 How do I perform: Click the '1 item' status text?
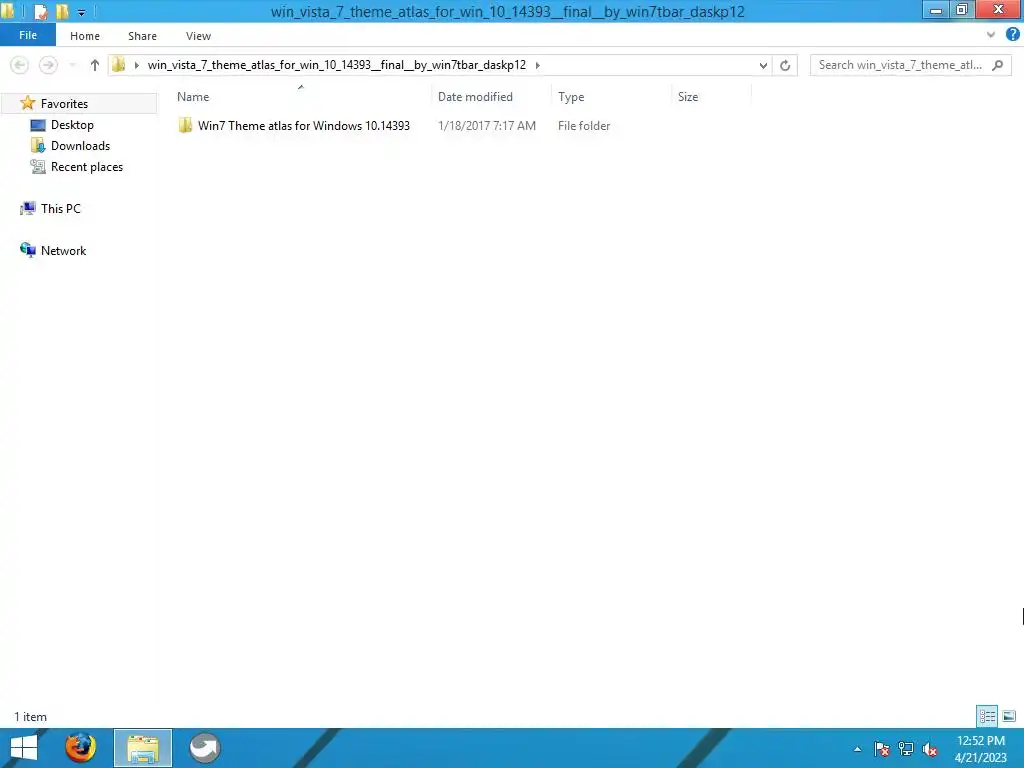31,716
